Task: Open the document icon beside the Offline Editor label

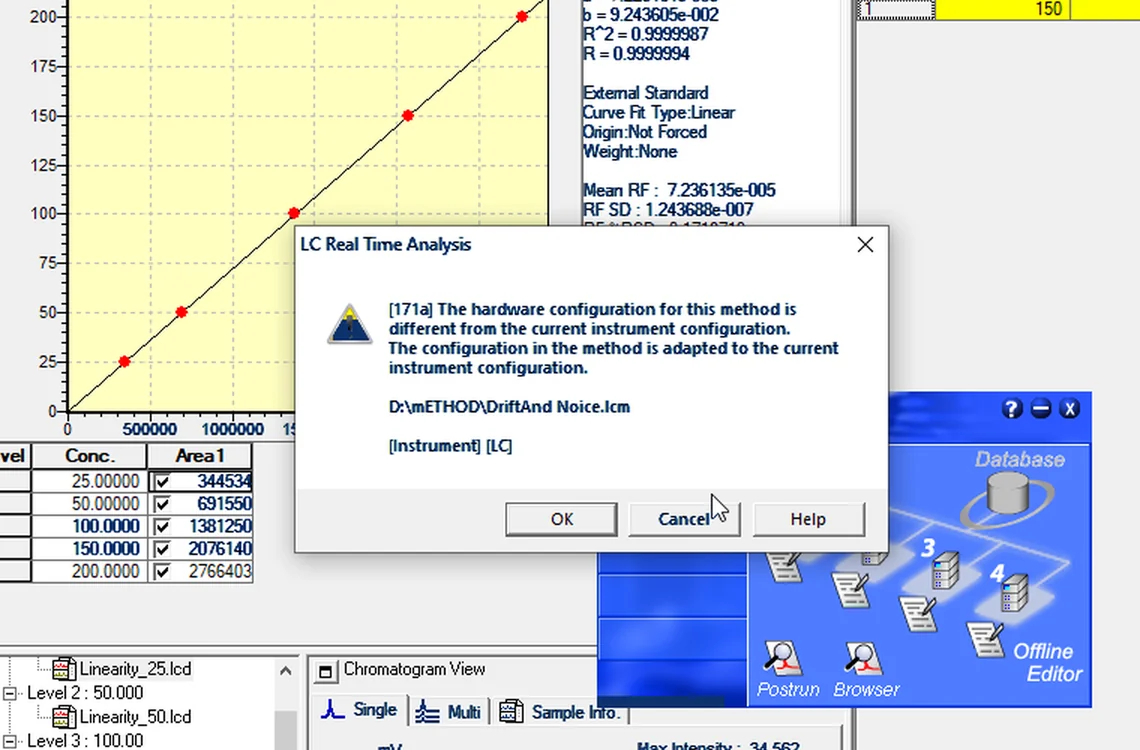Action: (x=985, y=639)
